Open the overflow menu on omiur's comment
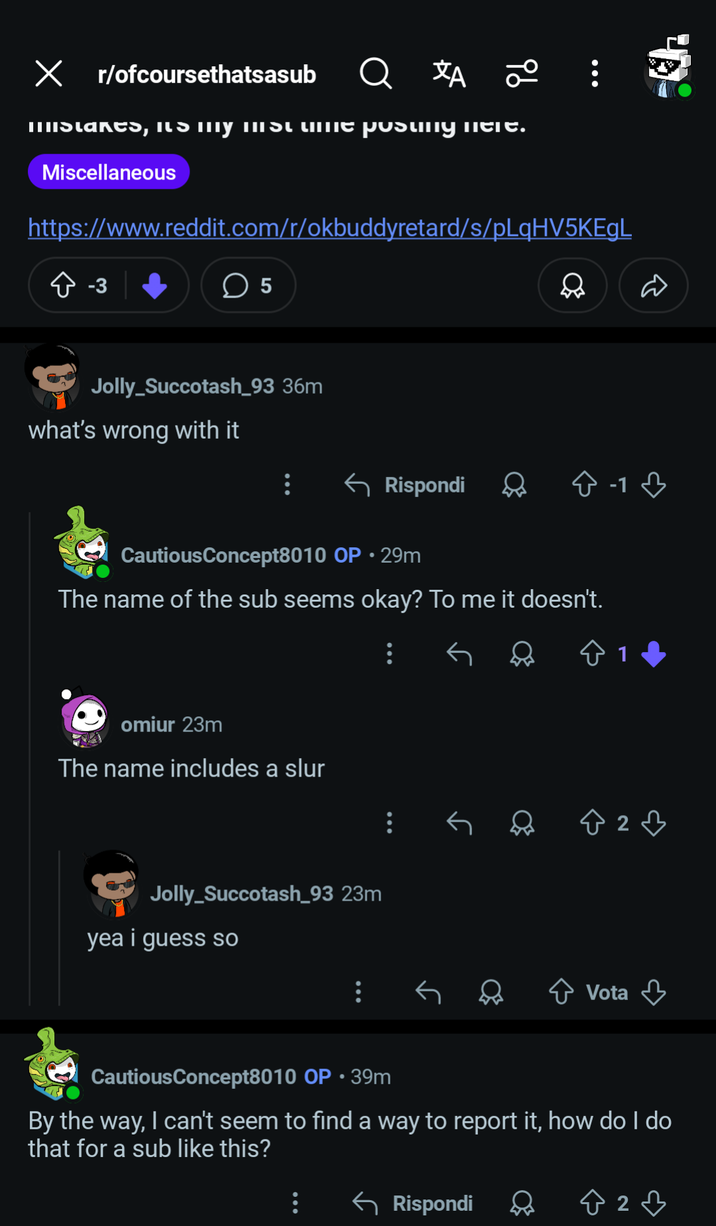 click(389, 822)
